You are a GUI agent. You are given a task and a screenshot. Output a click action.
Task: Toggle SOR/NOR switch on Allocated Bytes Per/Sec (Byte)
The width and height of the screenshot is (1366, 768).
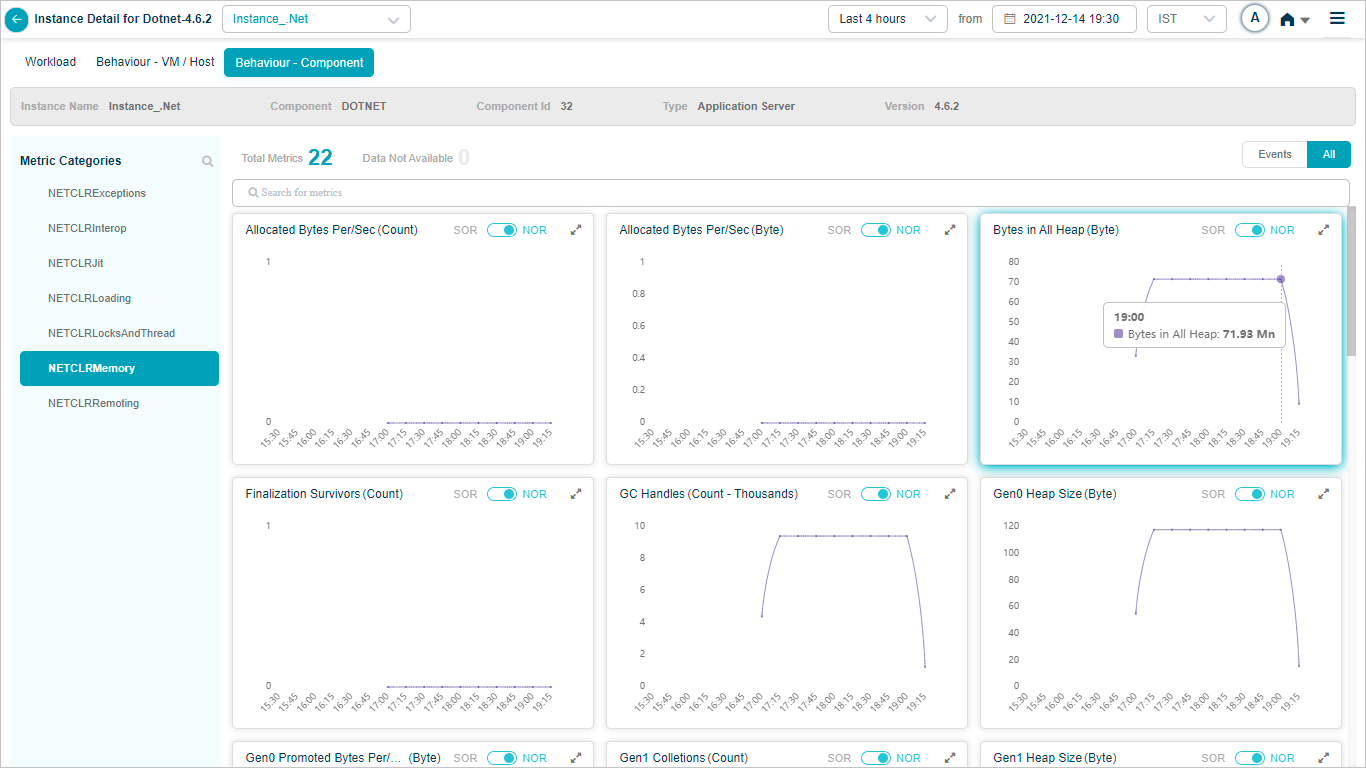tap(876, 230)
